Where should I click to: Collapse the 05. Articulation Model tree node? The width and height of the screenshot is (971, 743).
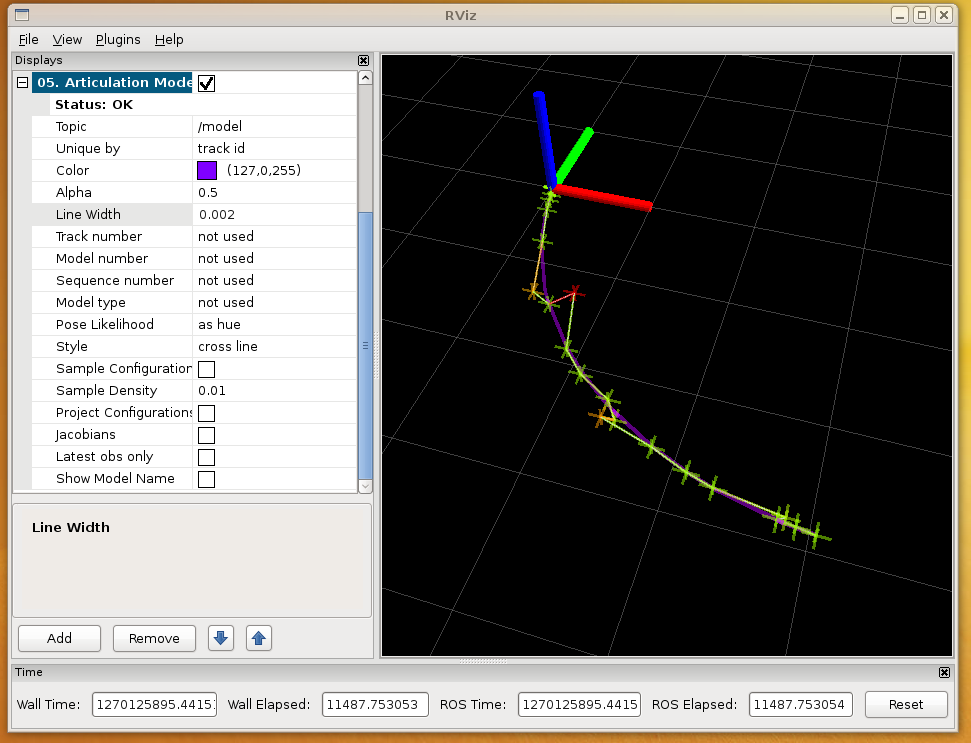(x=22, y=82)
